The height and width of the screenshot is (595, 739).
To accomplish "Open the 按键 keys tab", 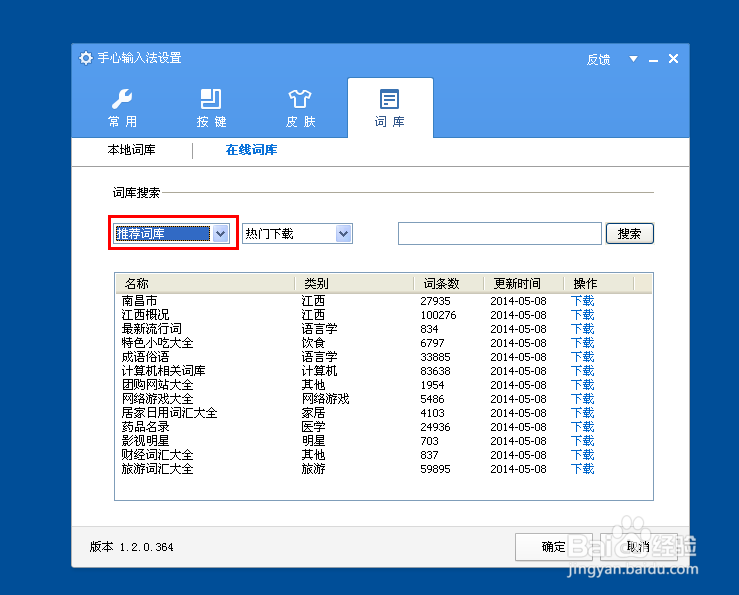I will click(x=212, y=108).
